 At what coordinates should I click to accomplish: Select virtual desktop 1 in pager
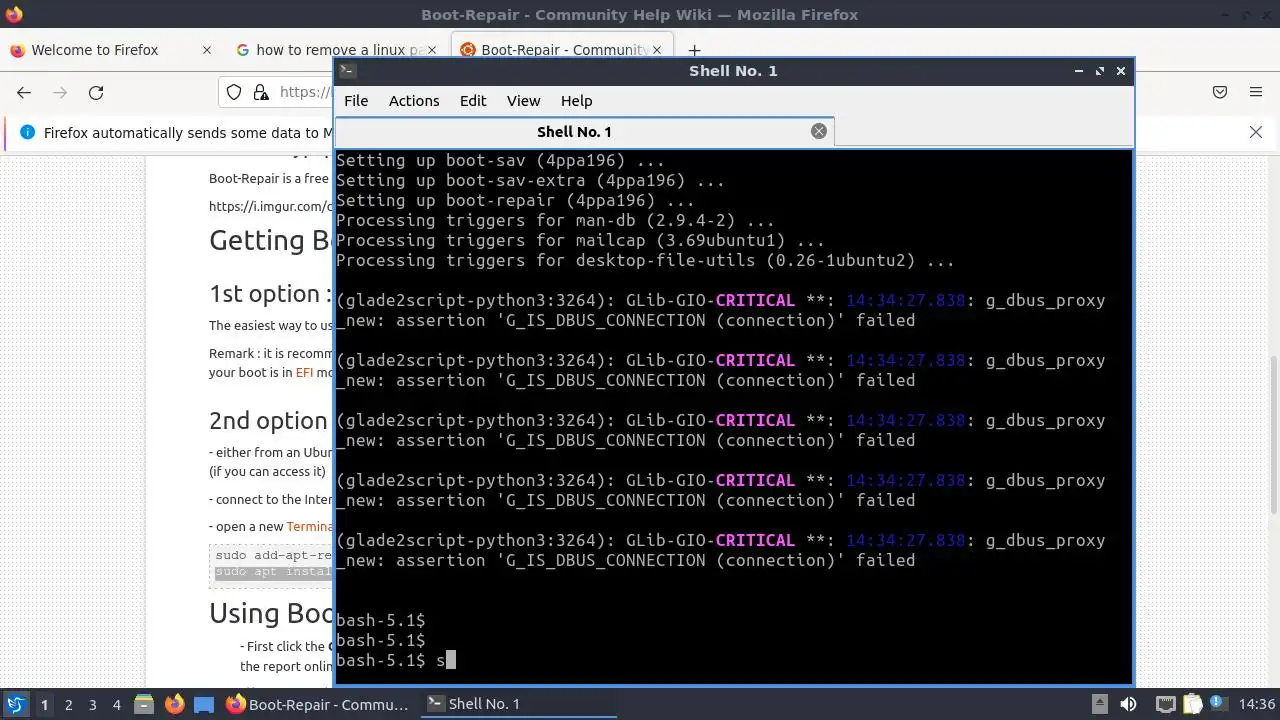point(44,705)
